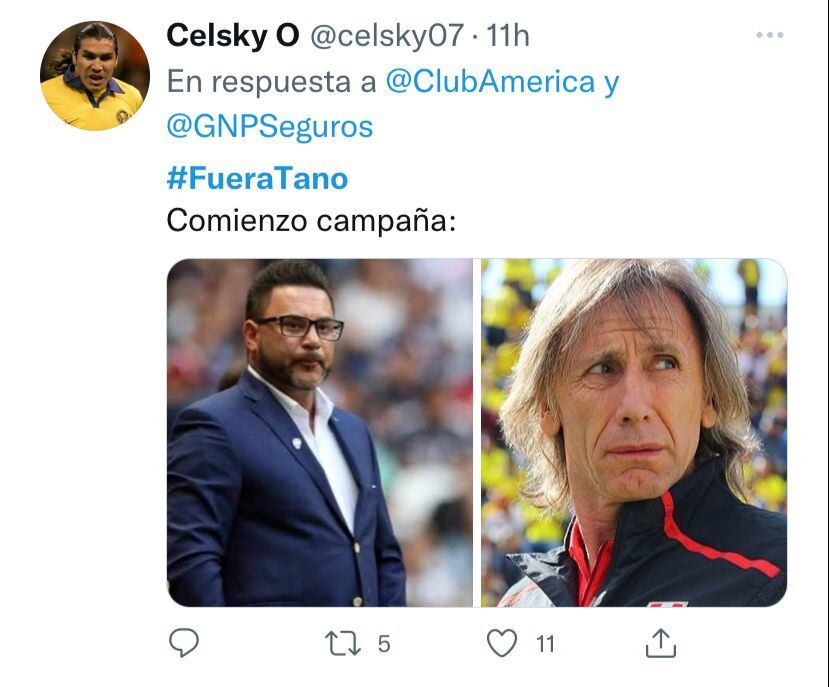The height and width of the screenshot is (687, 829).
Task: Click the like count of 11
Action: [544, 644]
